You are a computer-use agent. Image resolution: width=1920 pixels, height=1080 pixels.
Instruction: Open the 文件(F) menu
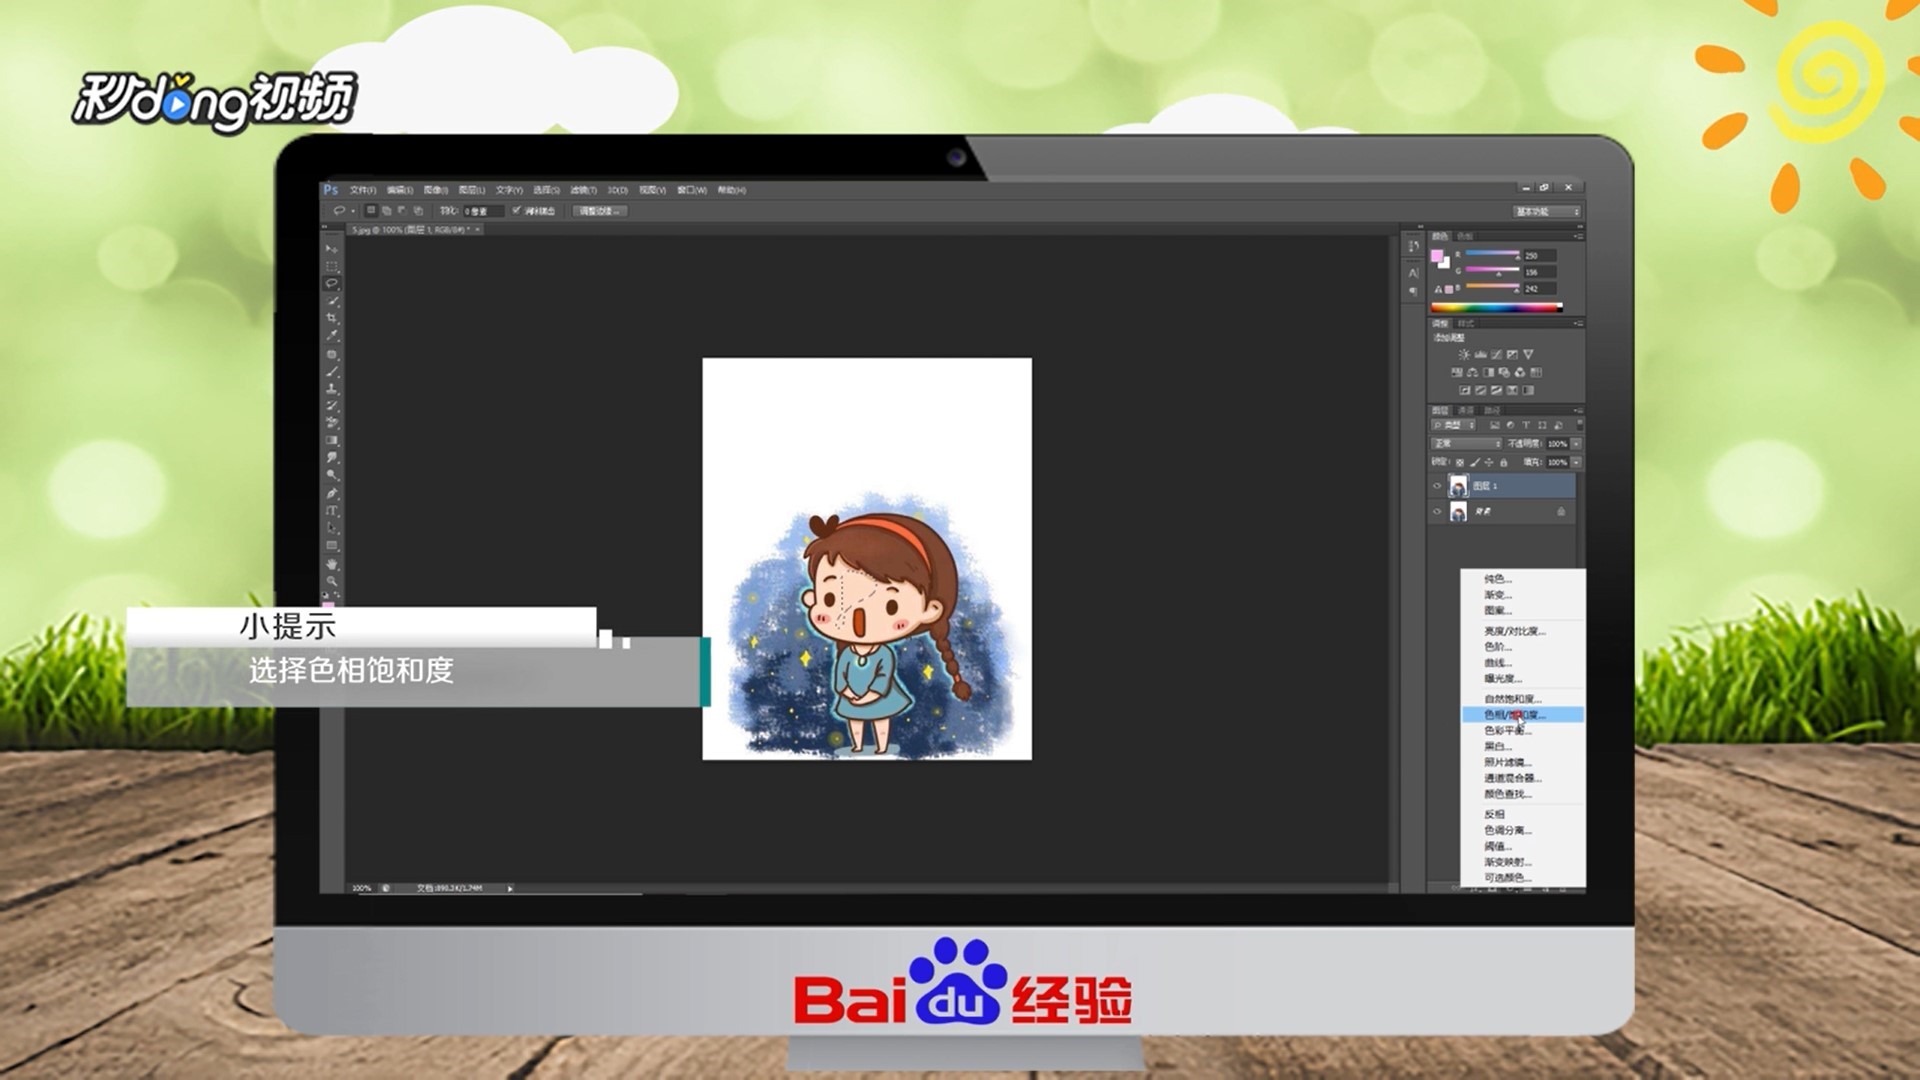pyautogui.click(x=363, y=190)
